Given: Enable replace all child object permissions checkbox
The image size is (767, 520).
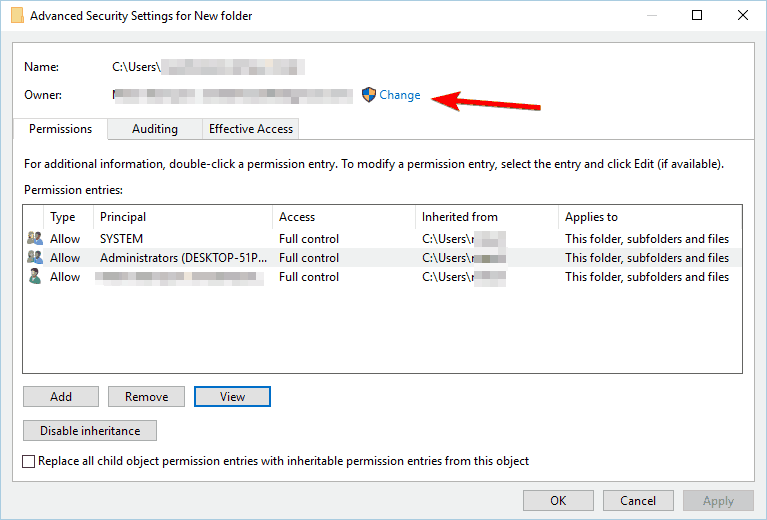Looking at the screenshot, I should click(x=29, y=461).
